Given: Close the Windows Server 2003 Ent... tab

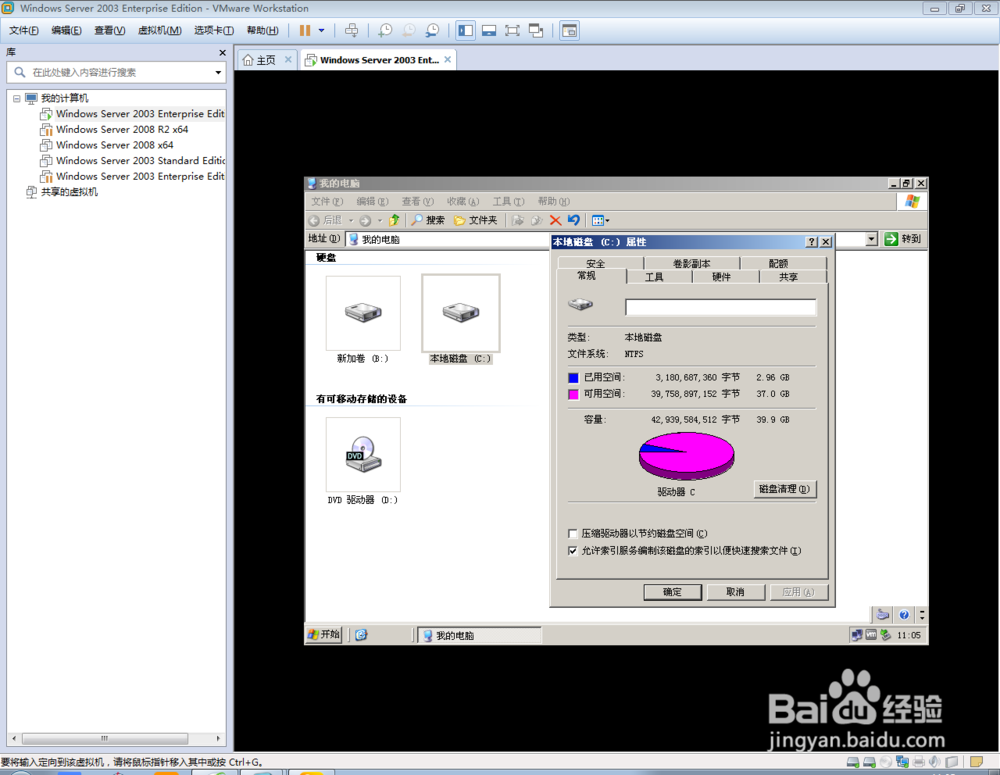Looking at the screenshot, I should (448, 59).
